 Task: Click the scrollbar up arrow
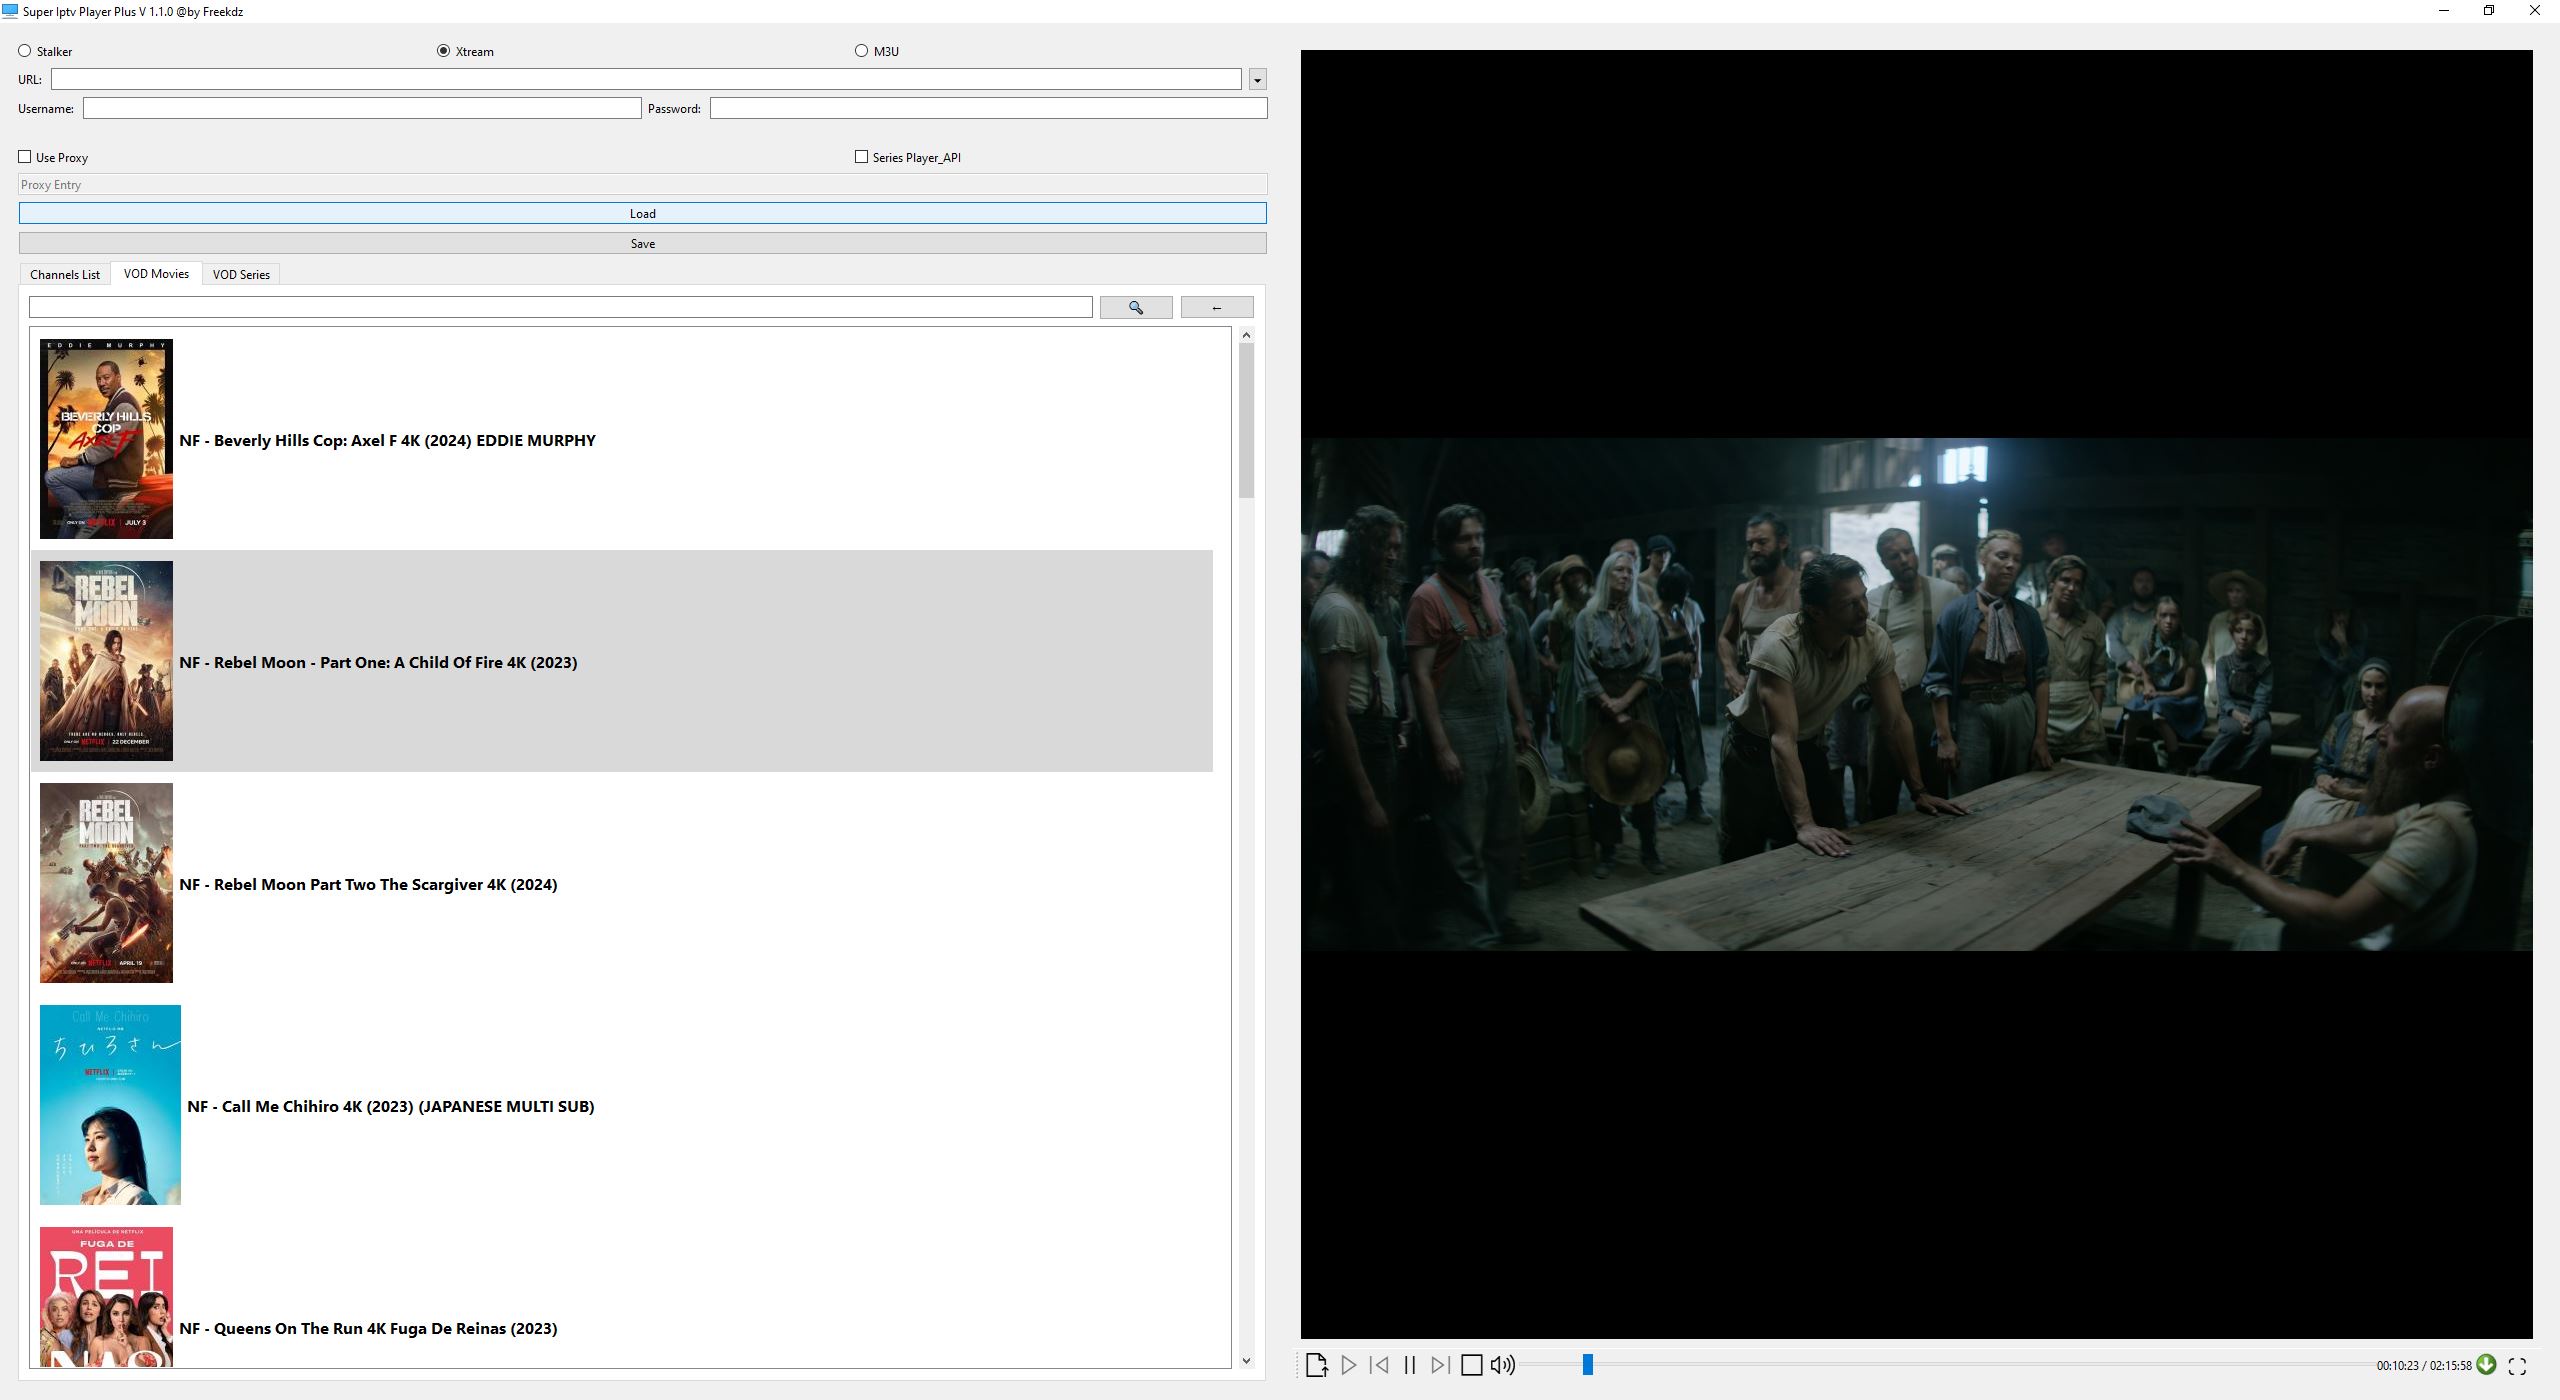[1246, 335]
